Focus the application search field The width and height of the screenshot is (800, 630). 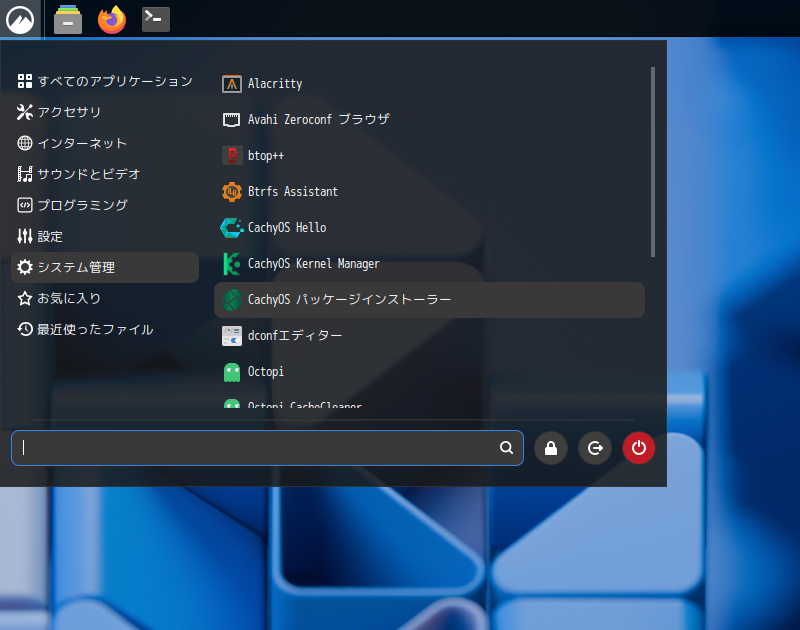[x=267, y=448]
